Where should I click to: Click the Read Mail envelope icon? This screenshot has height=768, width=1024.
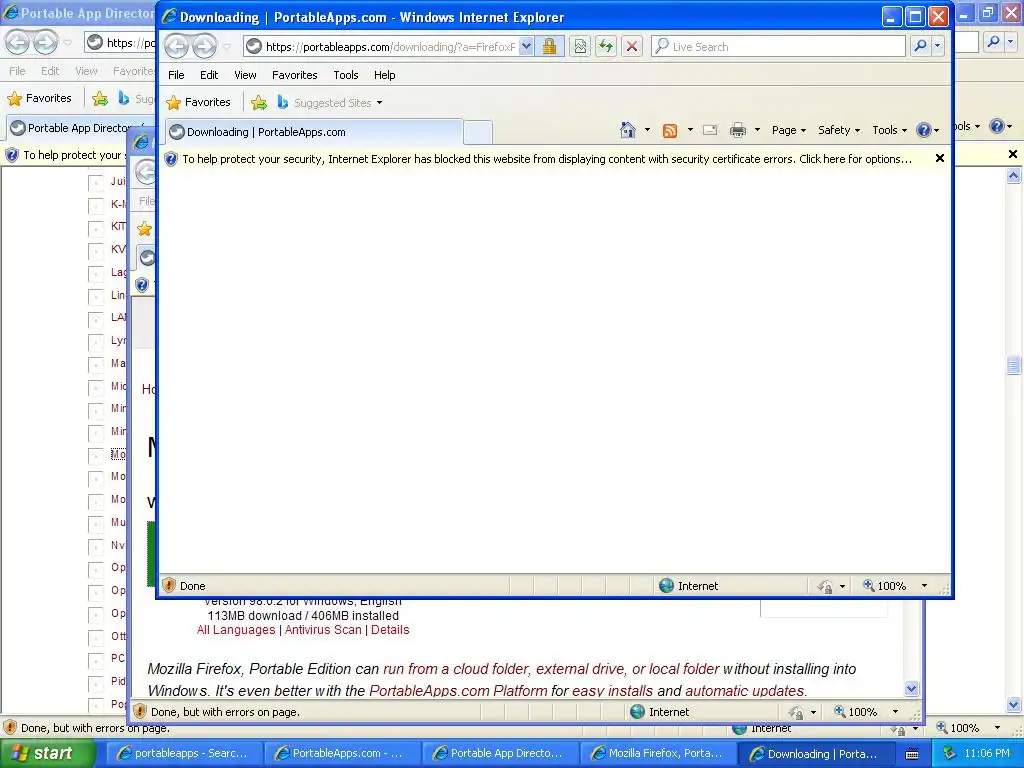point(710,130)
